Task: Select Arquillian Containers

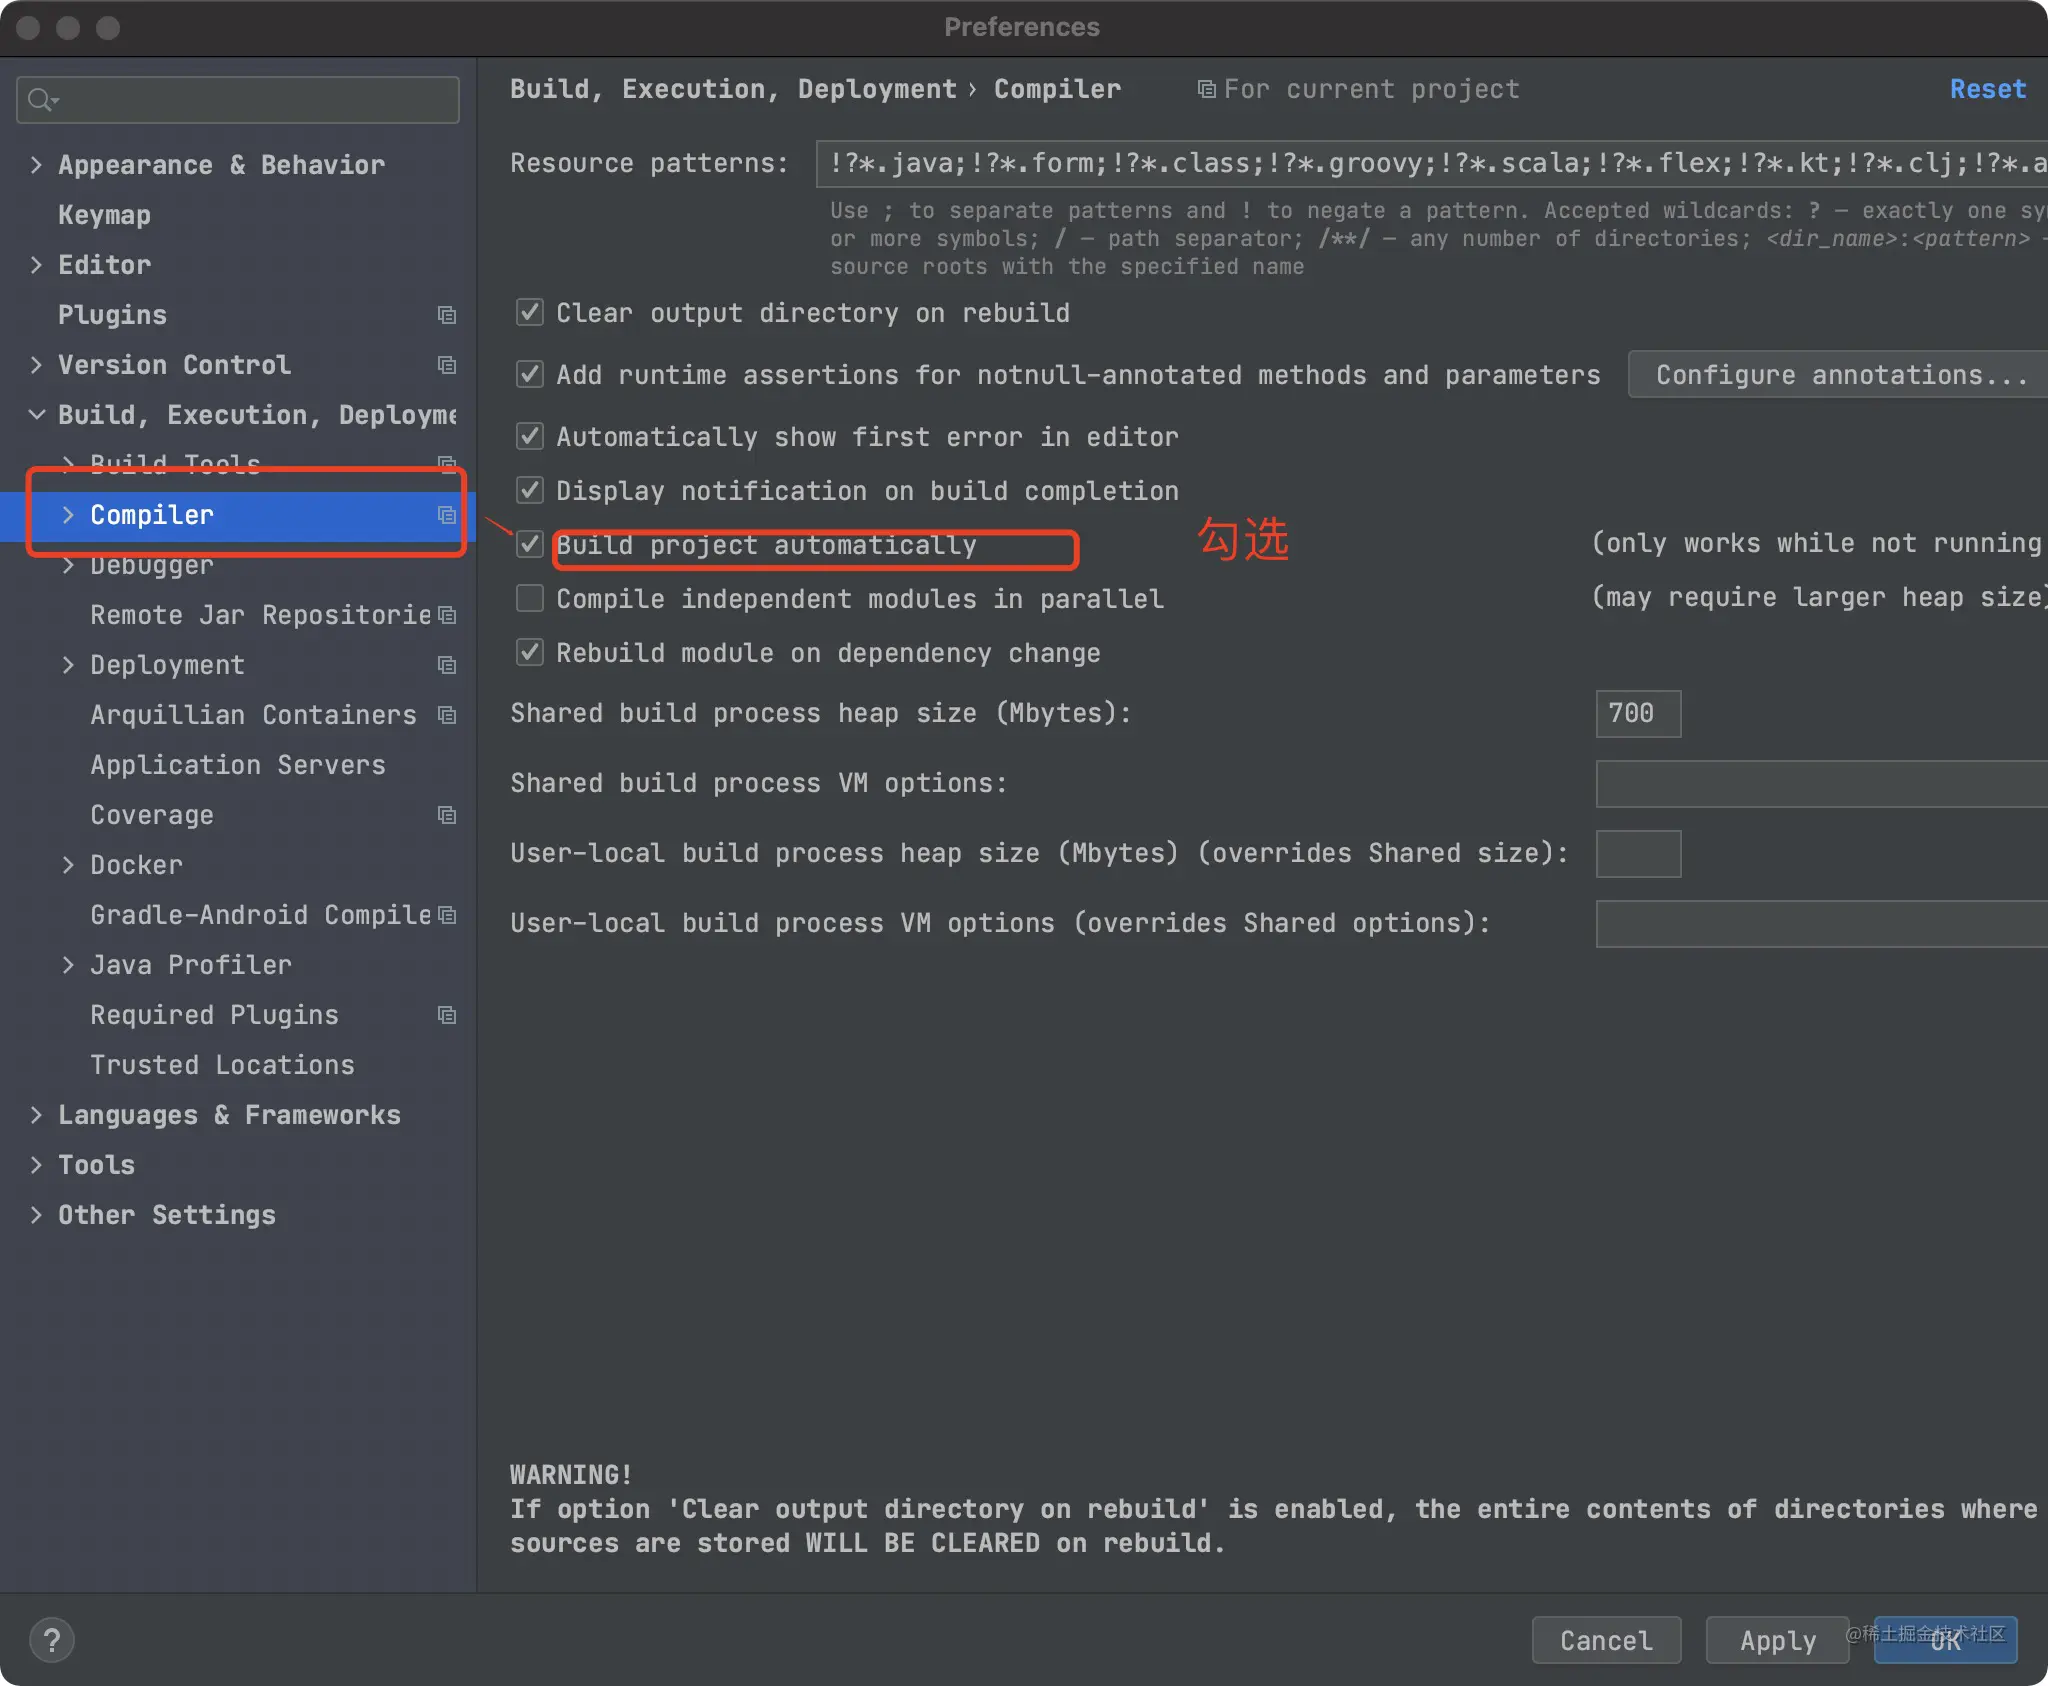Action: pyautogui.click(x=253, y=715)
